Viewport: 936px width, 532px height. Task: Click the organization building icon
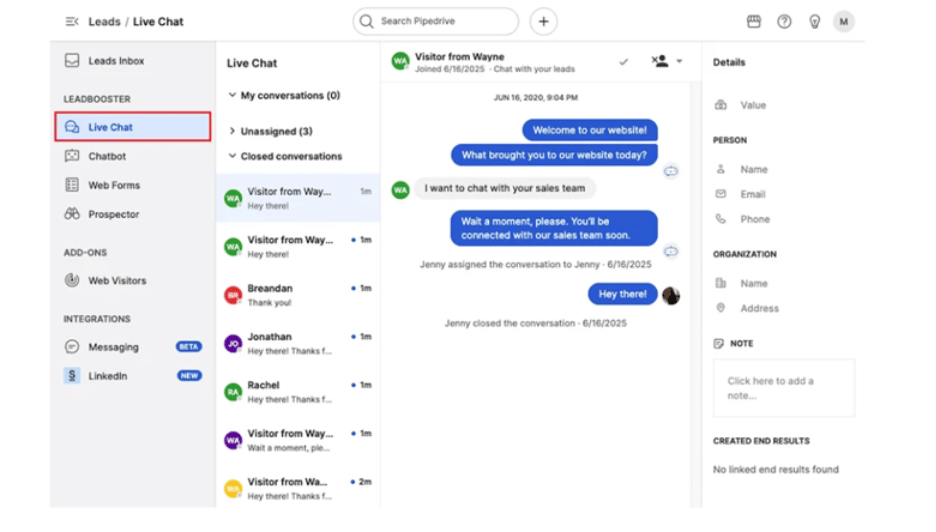(721, 283)
